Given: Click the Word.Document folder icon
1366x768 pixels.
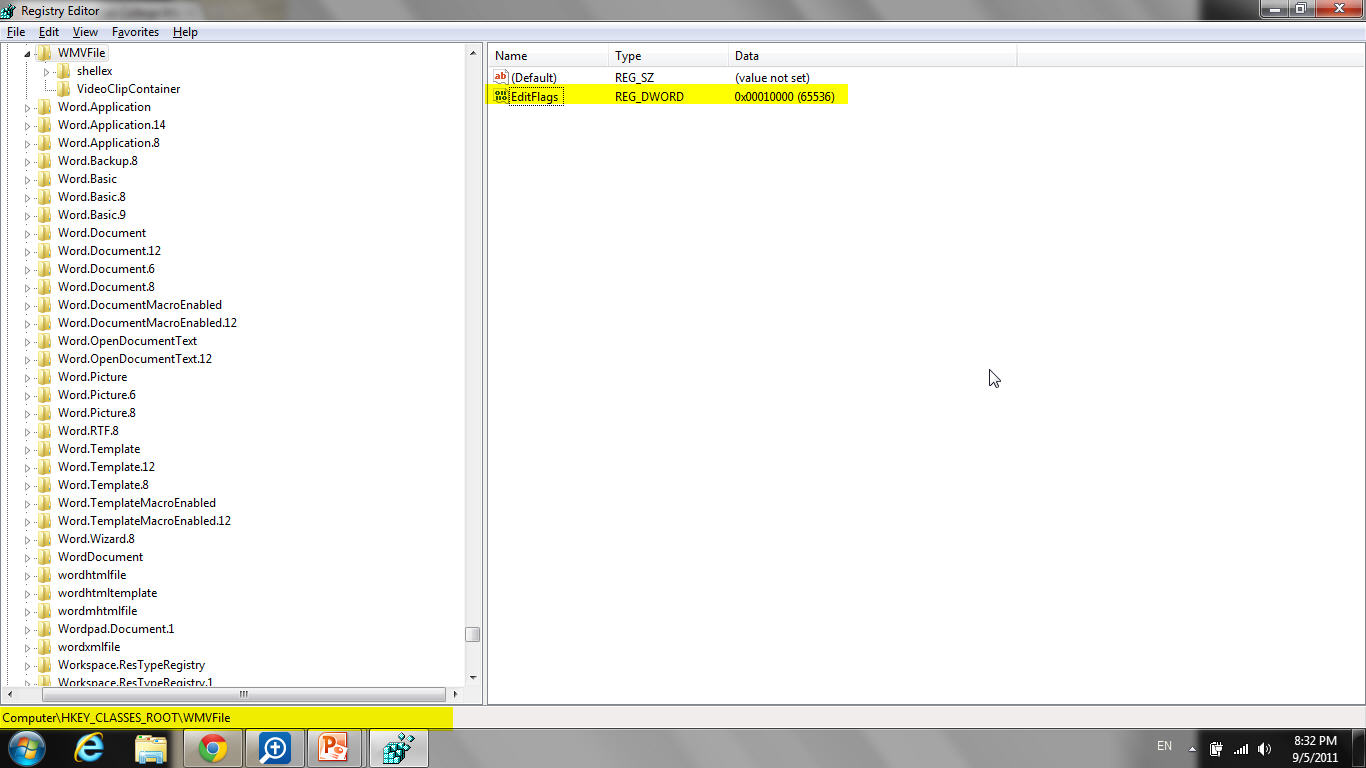Looking at the screenshot, I should pos(44,232).
